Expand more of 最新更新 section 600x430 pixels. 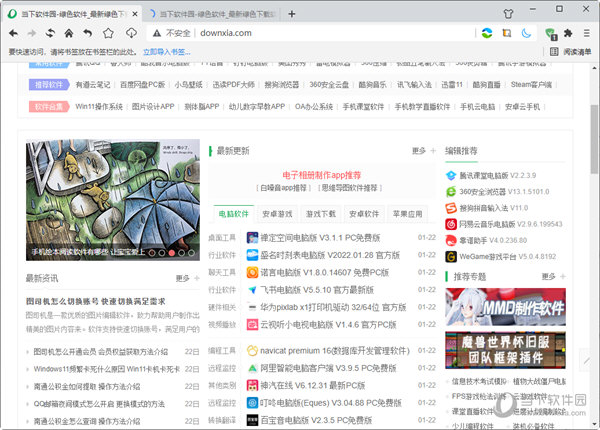click(424, 151)
